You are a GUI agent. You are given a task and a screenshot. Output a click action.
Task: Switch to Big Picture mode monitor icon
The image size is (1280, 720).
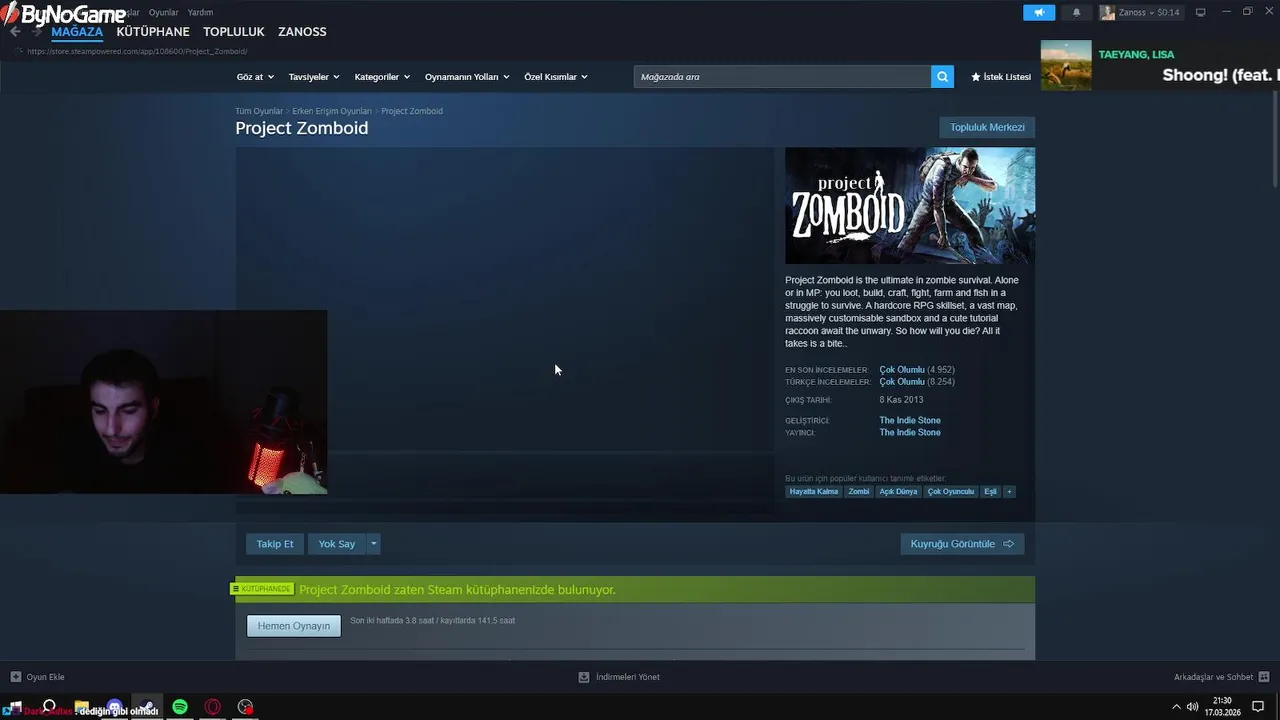[x=1201, y=12]
